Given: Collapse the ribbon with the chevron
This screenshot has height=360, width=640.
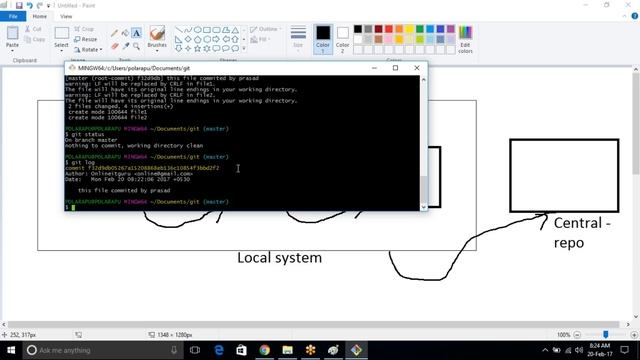Looking at the screenshot, I should pyautogui.click(x=624, y=16).
